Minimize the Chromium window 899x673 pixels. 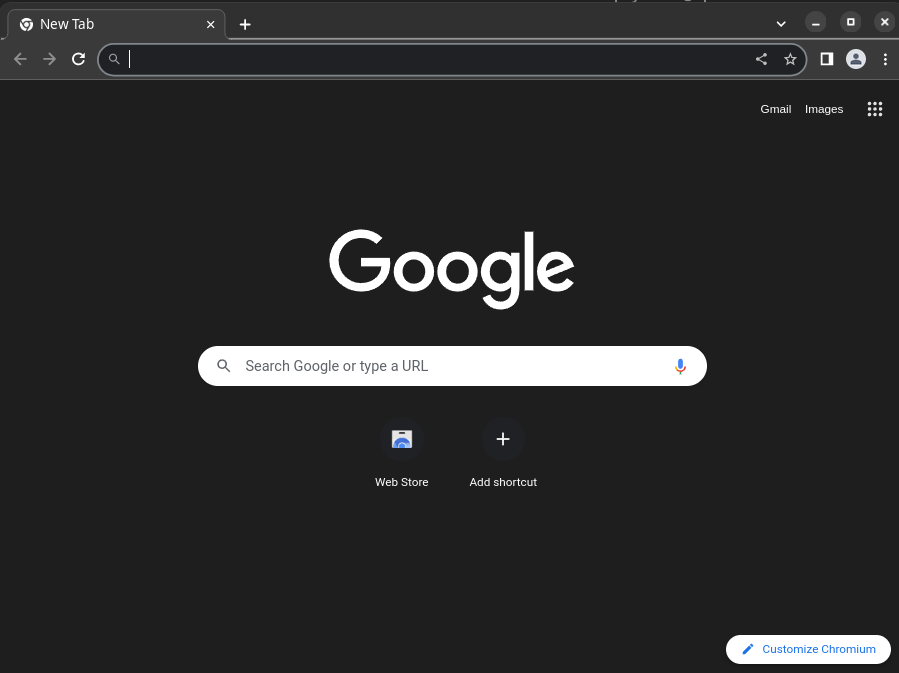point(815,23)
